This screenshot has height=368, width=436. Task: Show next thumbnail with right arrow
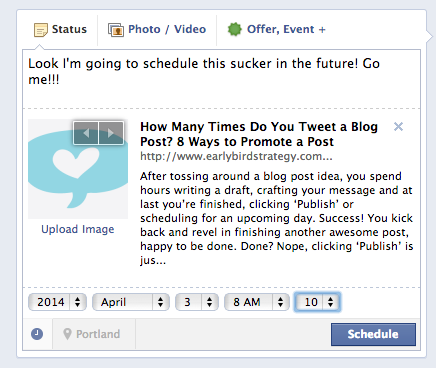(x=111, y=133)
